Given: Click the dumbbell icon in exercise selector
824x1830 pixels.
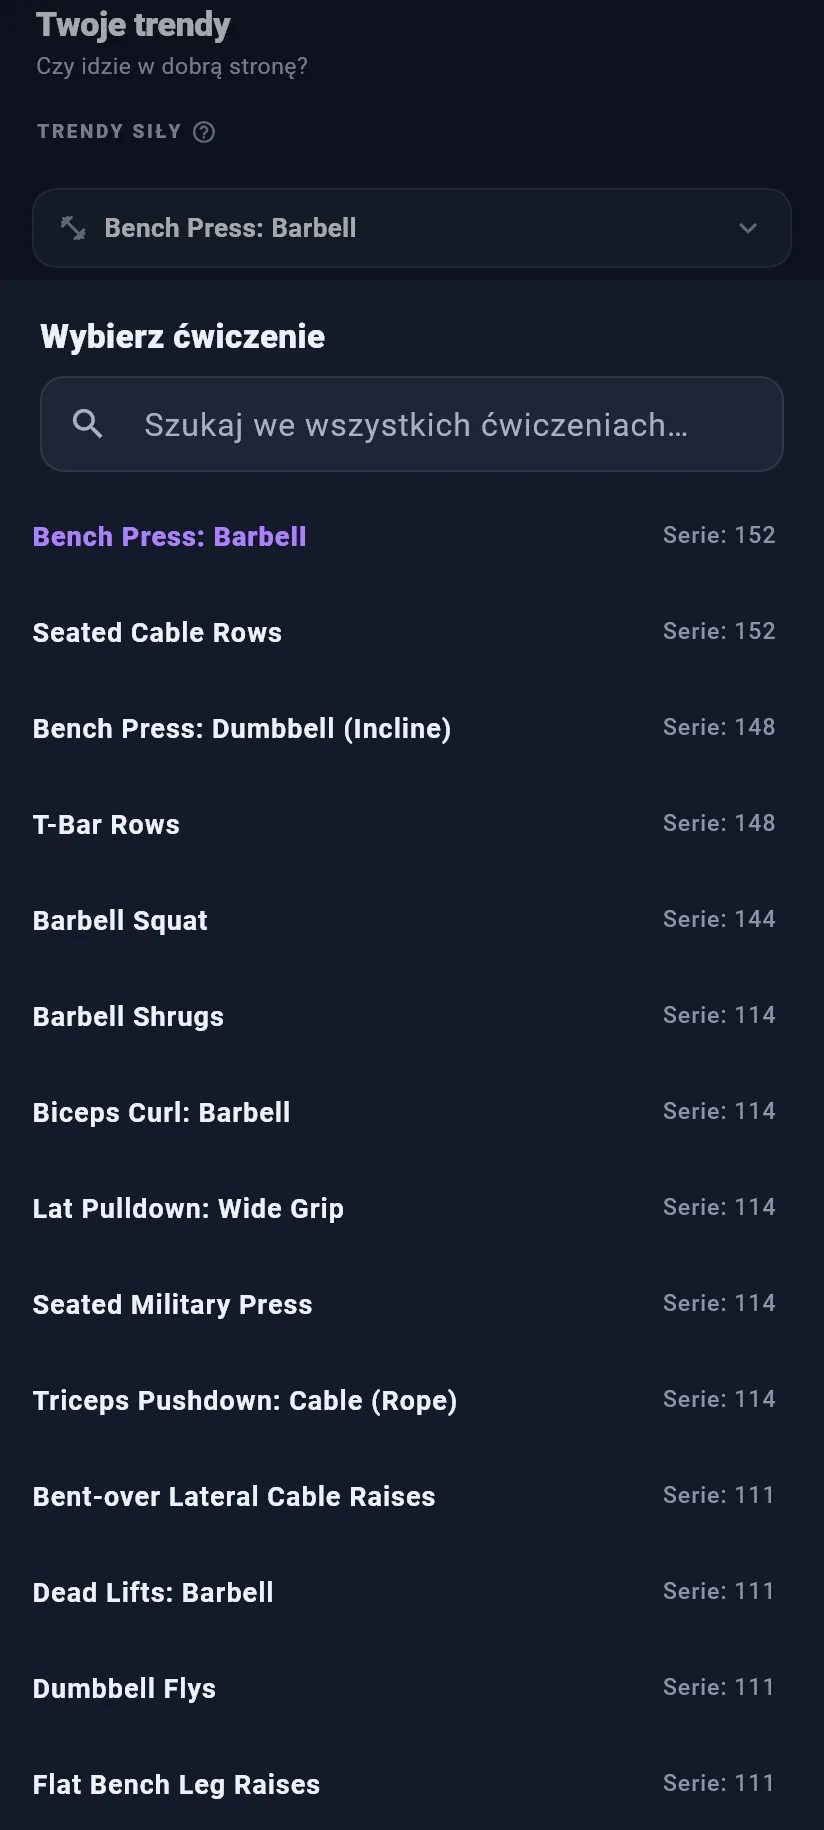Looking at the screenshot, I should click(73, 228).
